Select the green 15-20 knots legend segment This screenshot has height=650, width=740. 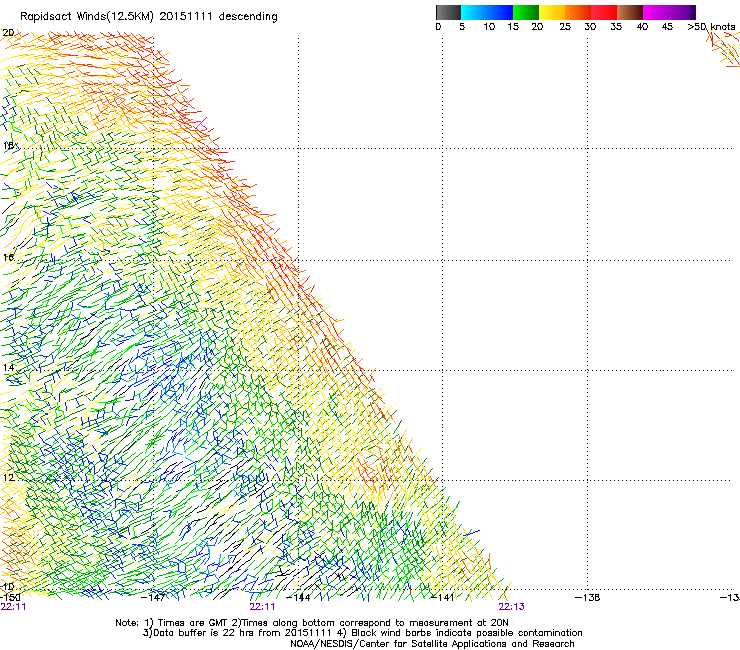(526, 12)
